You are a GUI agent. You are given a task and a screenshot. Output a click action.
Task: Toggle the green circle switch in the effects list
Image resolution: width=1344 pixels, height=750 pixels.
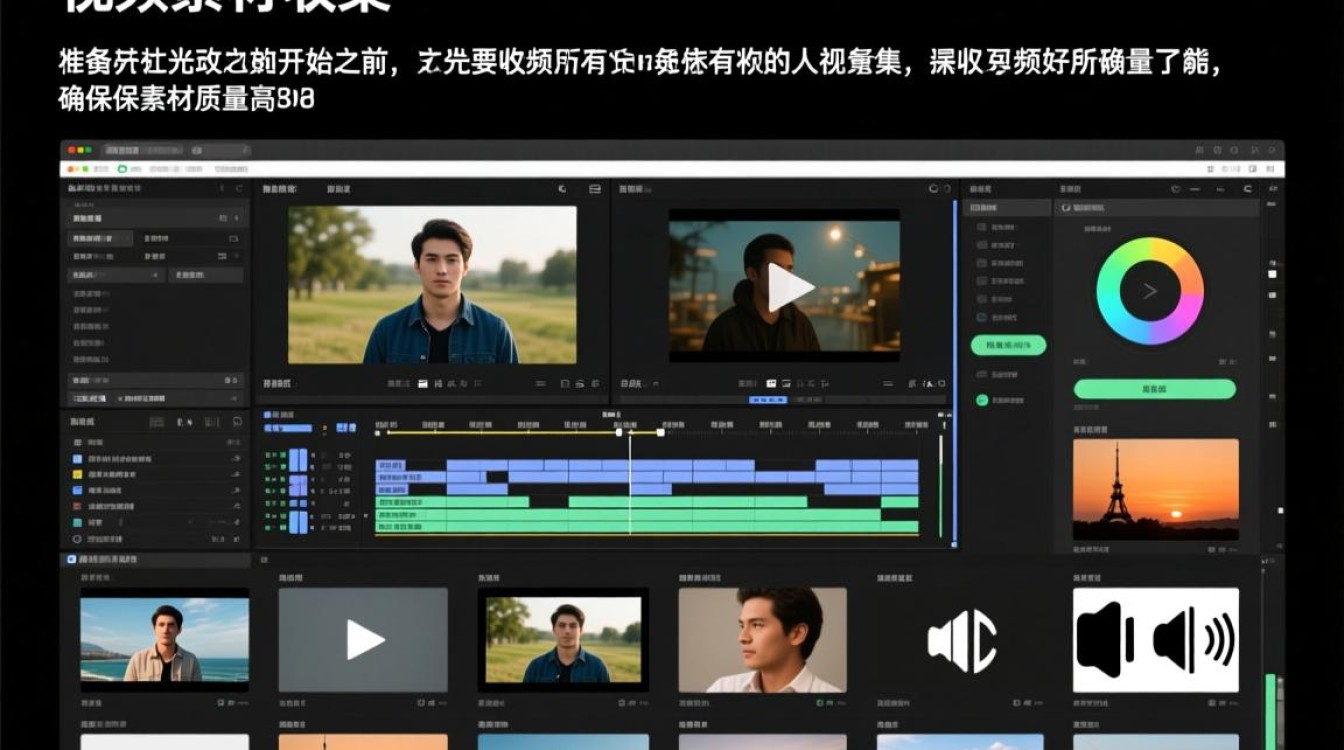click(982, 400)
